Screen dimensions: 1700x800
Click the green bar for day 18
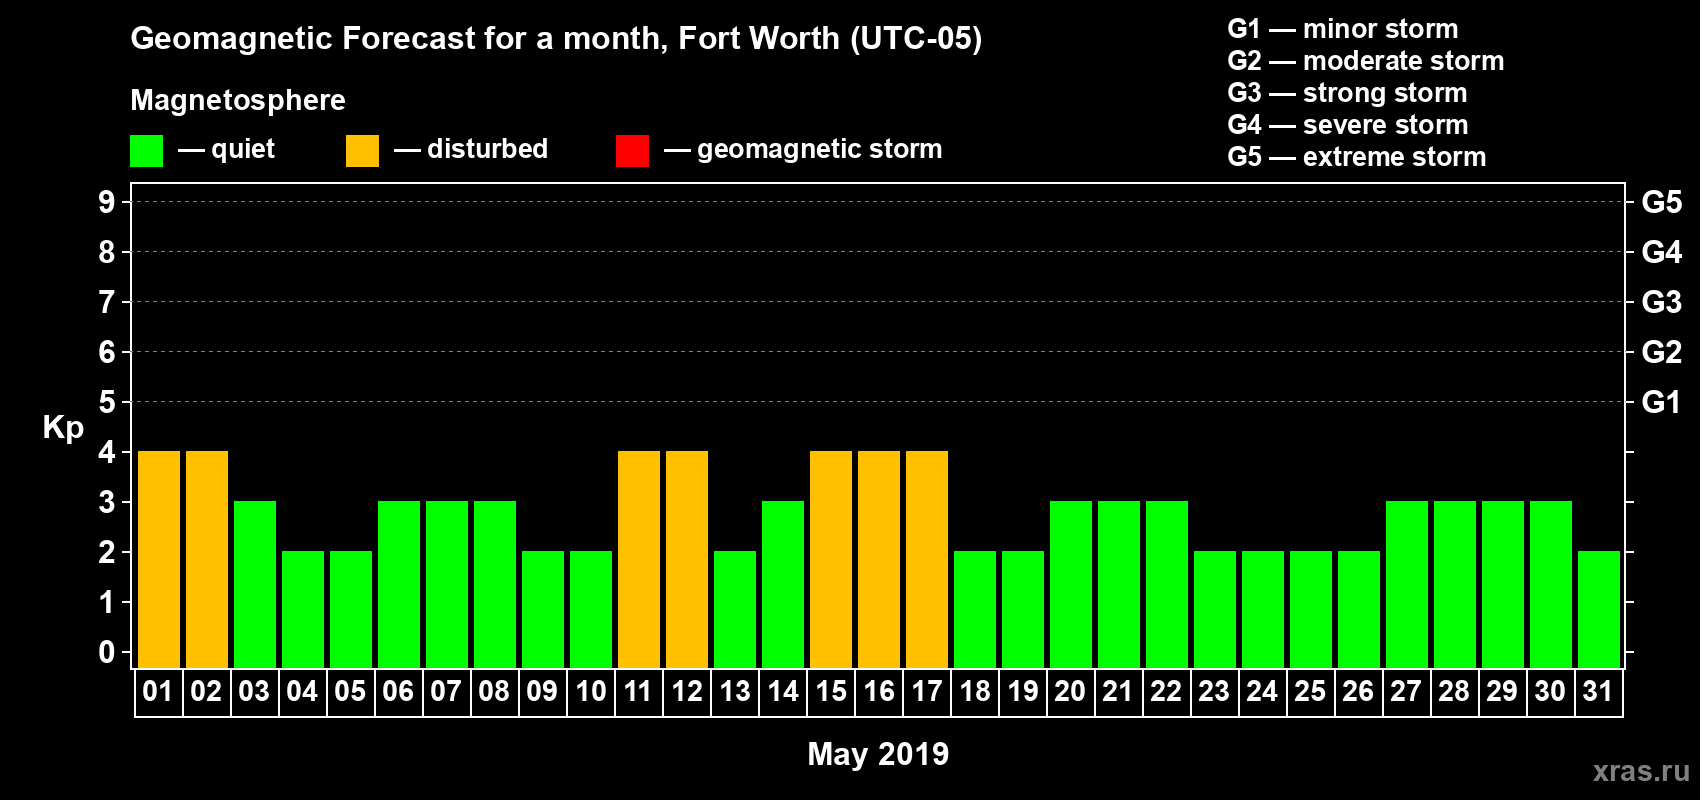[975, 609]
